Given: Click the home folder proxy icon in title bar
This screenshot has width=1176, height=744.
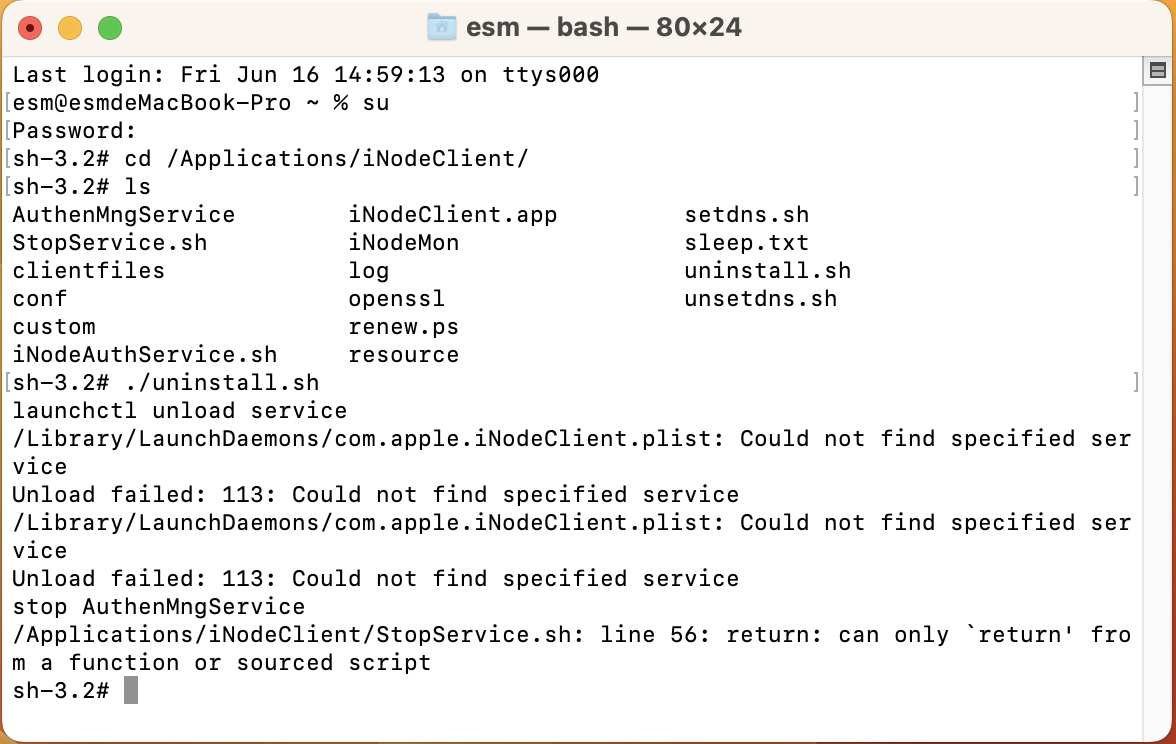Looking at the screenshot, I should (x=442, y=28).
